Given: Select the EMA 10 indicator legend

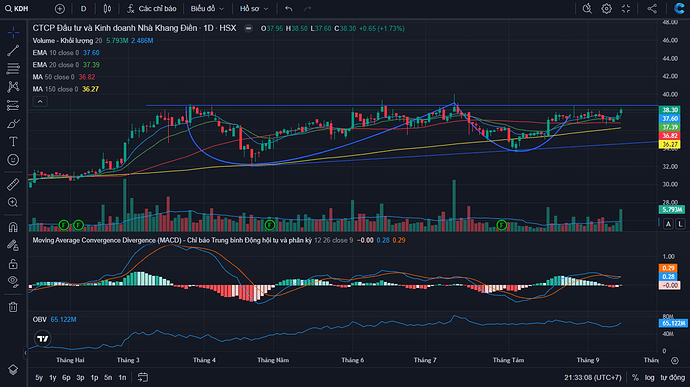Looking at the screenshot, I should [x=66, y=52].
